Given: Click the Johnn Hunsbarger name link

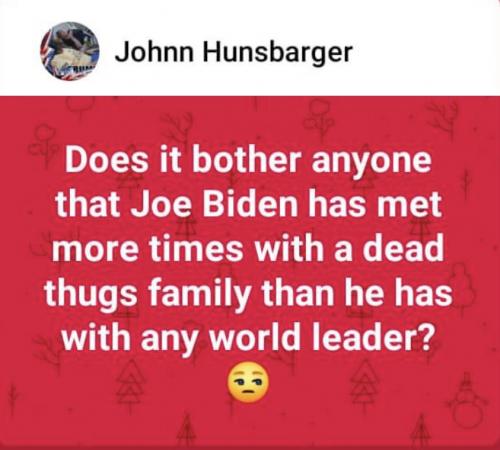Looking at the screenshot, I should coord(233,52).
